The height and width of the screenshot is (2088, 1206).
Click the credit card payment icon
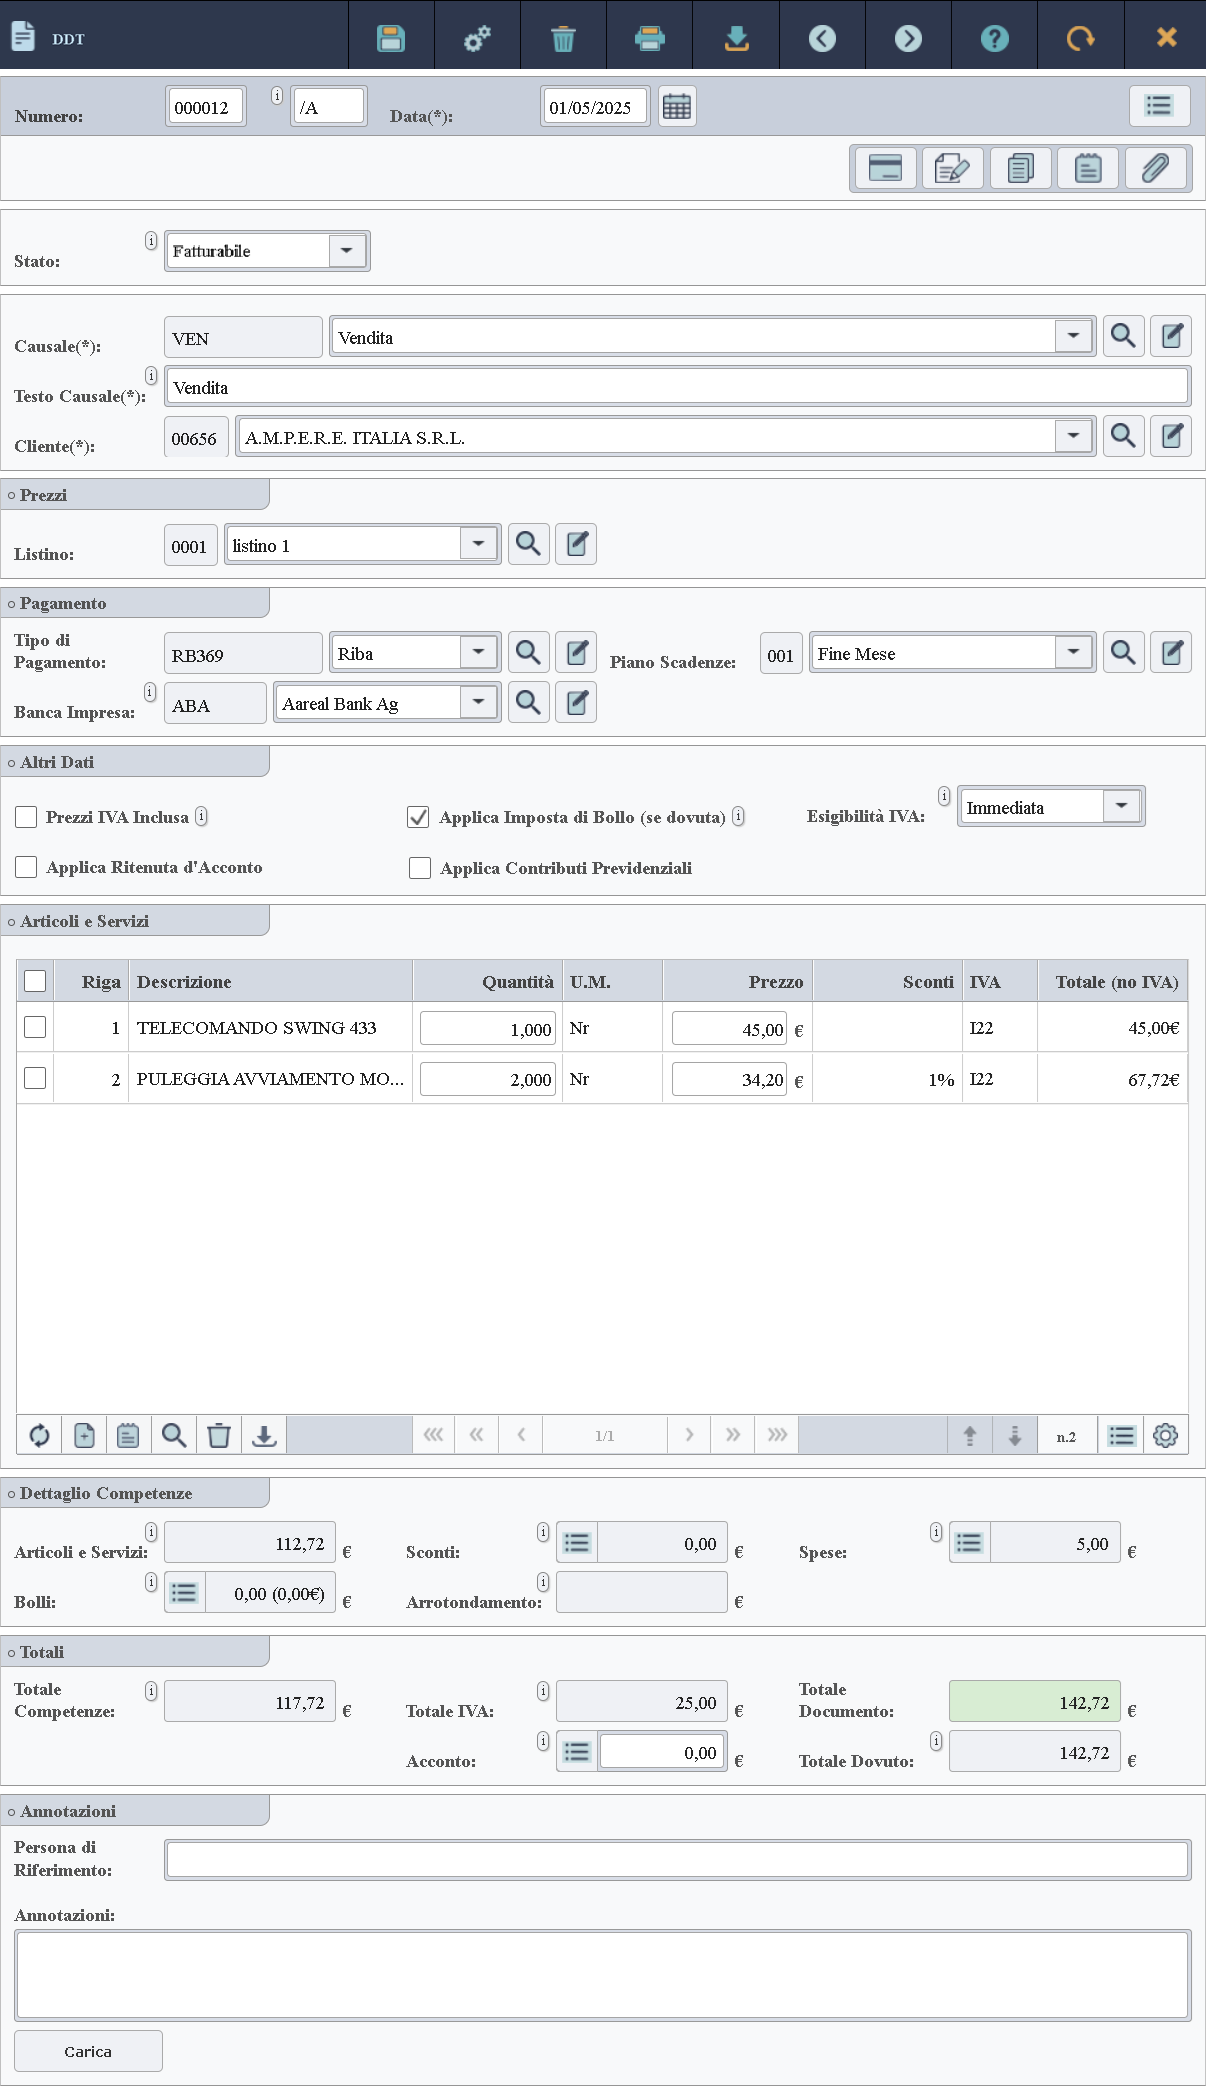point(886,168)
